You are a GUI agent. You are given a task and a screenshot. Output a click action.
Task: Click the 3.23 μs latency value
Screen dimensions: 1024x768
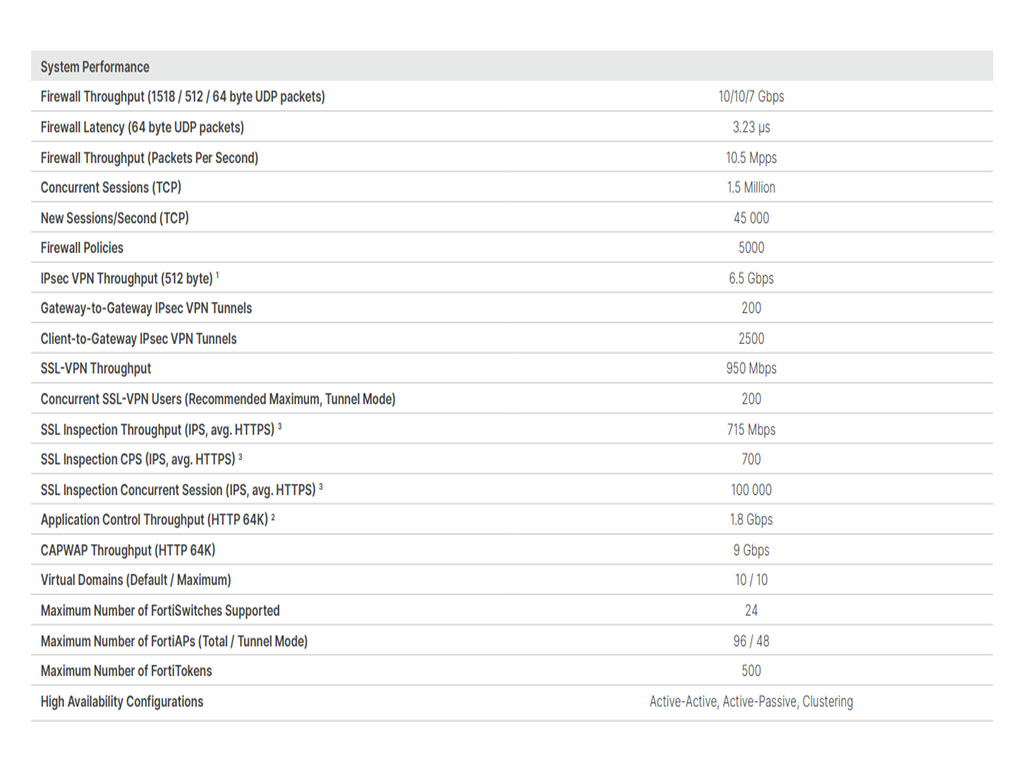[751, 127]
